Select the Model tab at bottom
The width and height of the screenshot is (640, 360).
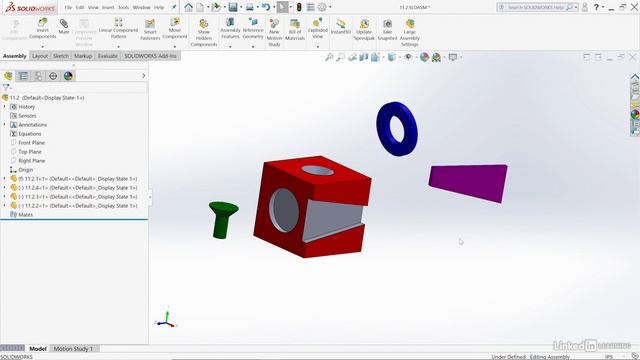pos(38,349)
